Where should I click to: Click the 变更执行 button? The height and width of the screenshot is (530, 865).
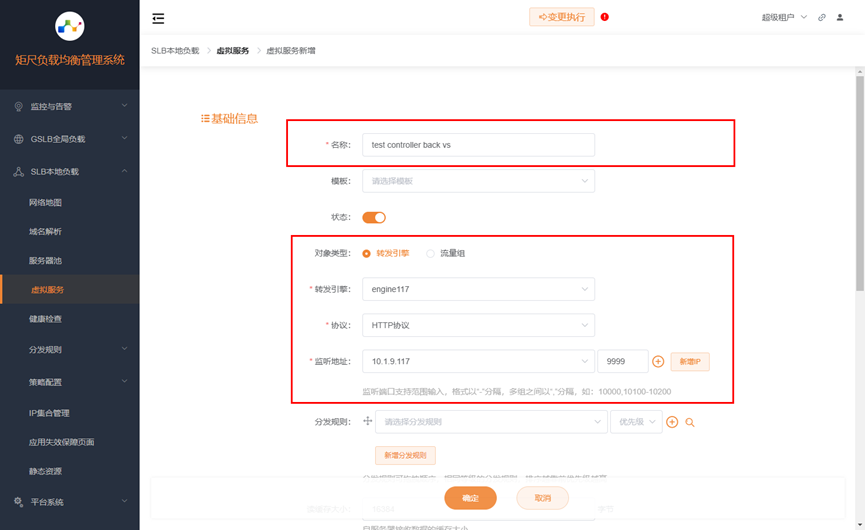coord(562,17)
